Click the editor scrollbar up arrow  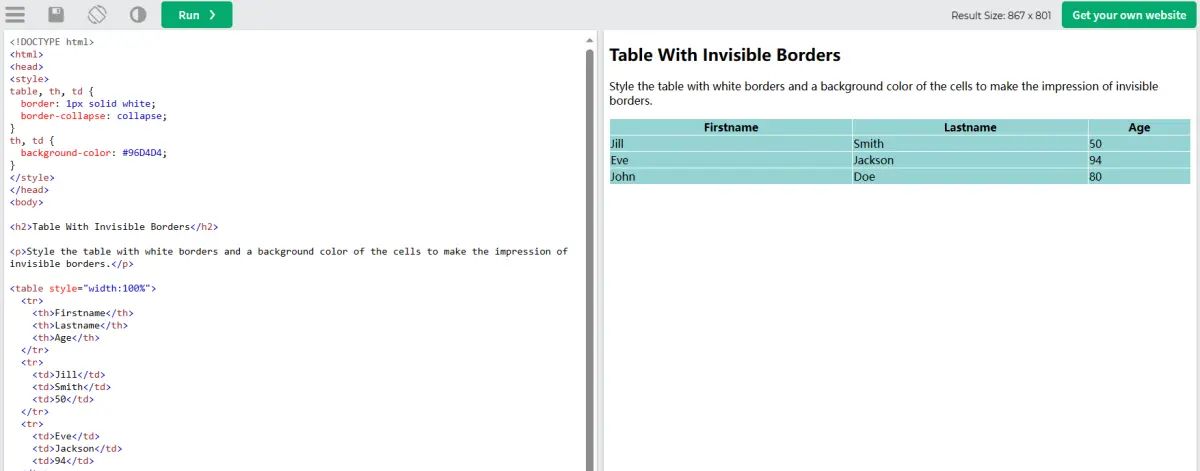click(589, 41)
